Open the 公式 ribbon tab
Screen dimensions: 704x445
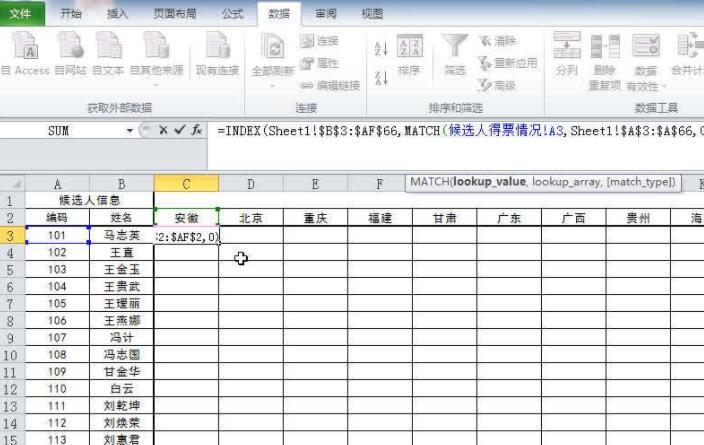point(233,14)
